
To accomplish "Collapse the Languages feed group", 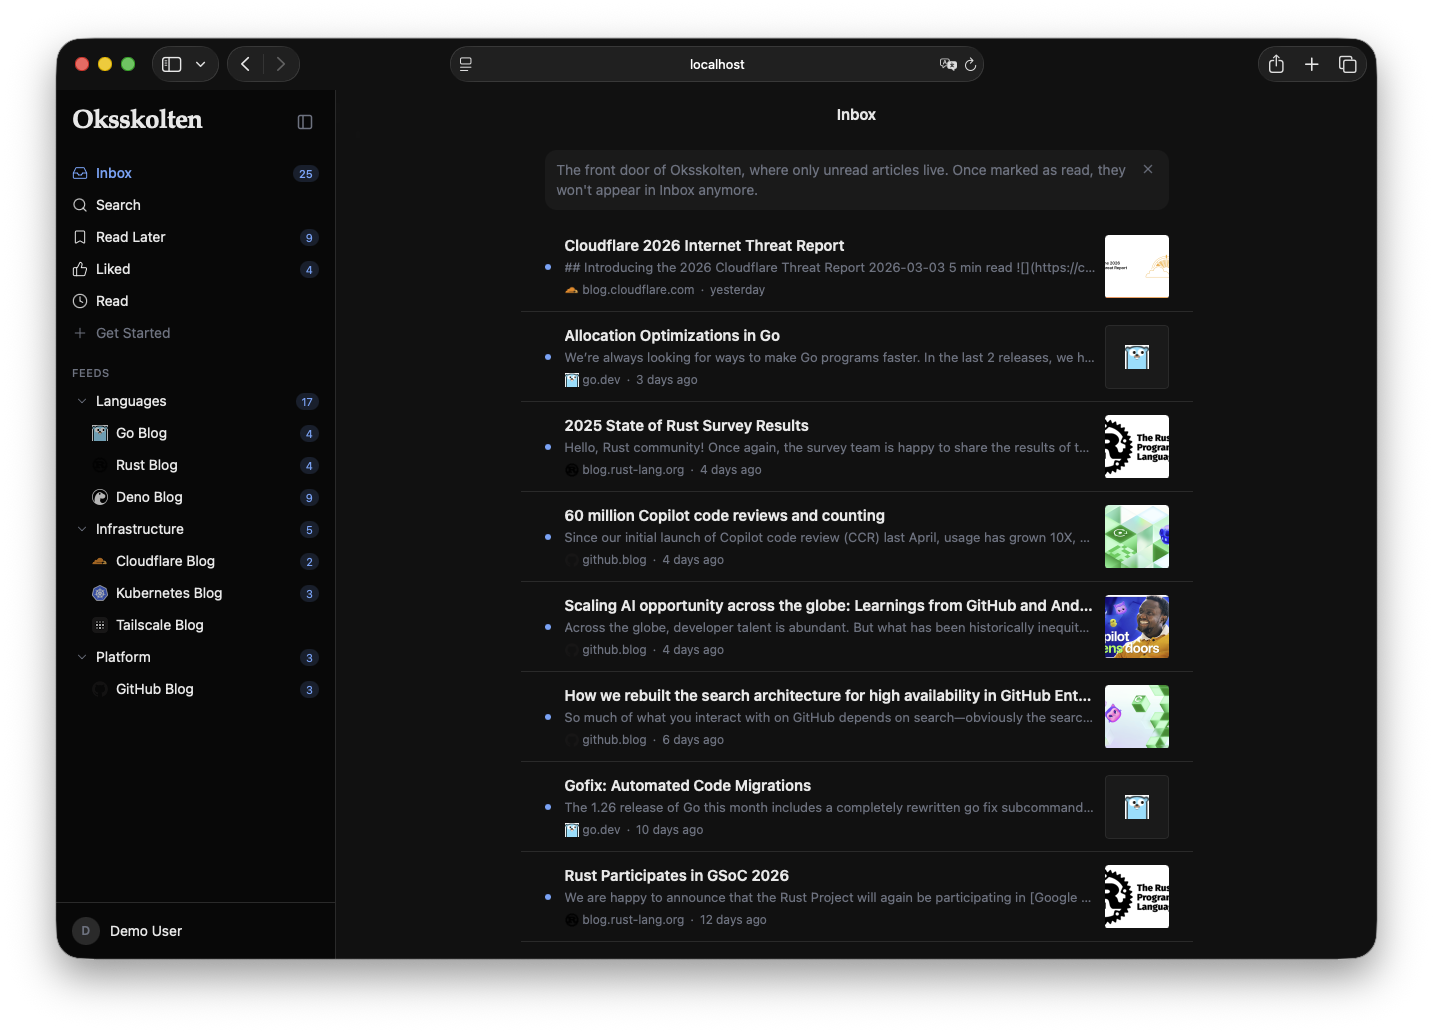I will 82,401.
